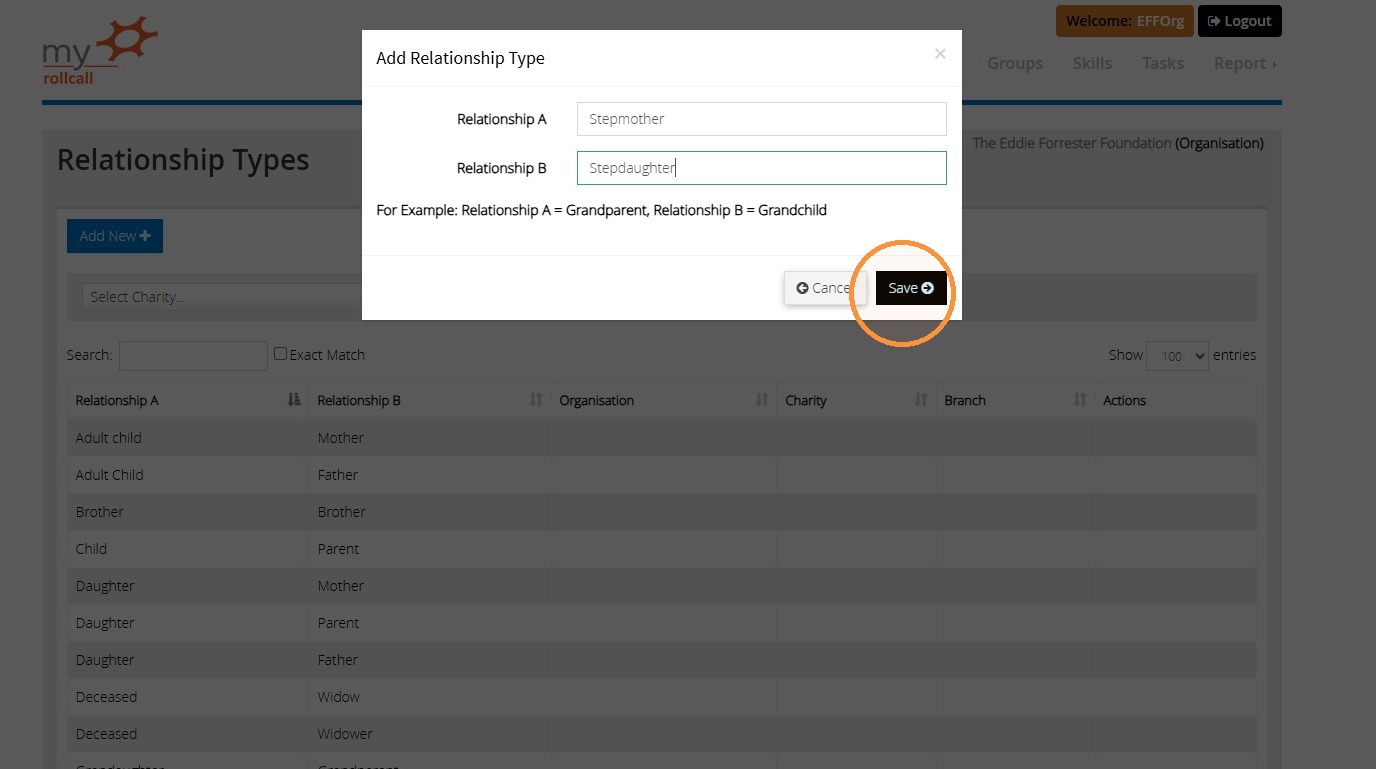1376x769 pixels.
Task: Select the Widower cell in Relationship B
Action: point(430,734)
